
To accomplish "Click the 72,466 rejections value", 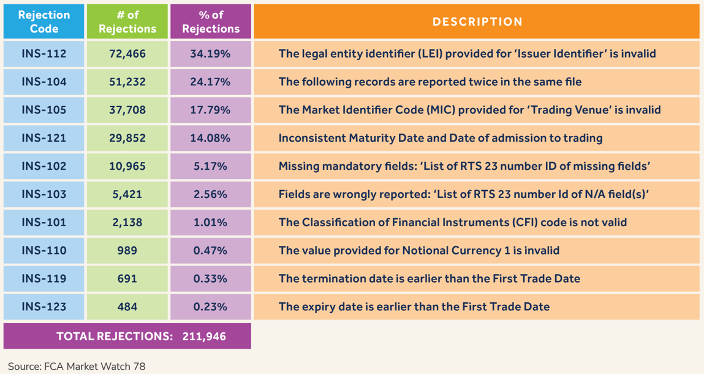I will [127, 54].
